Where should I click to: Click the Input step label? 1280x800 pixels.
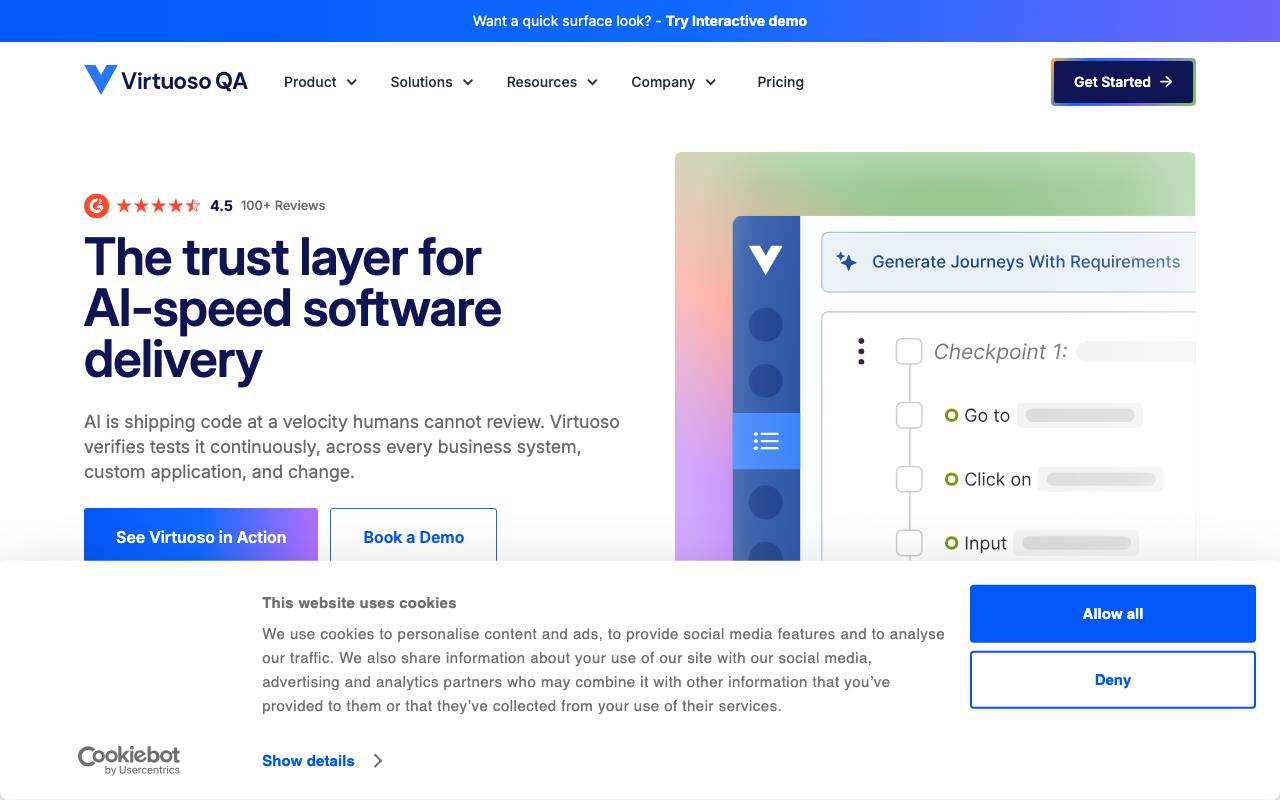click(x=985, y=543)
